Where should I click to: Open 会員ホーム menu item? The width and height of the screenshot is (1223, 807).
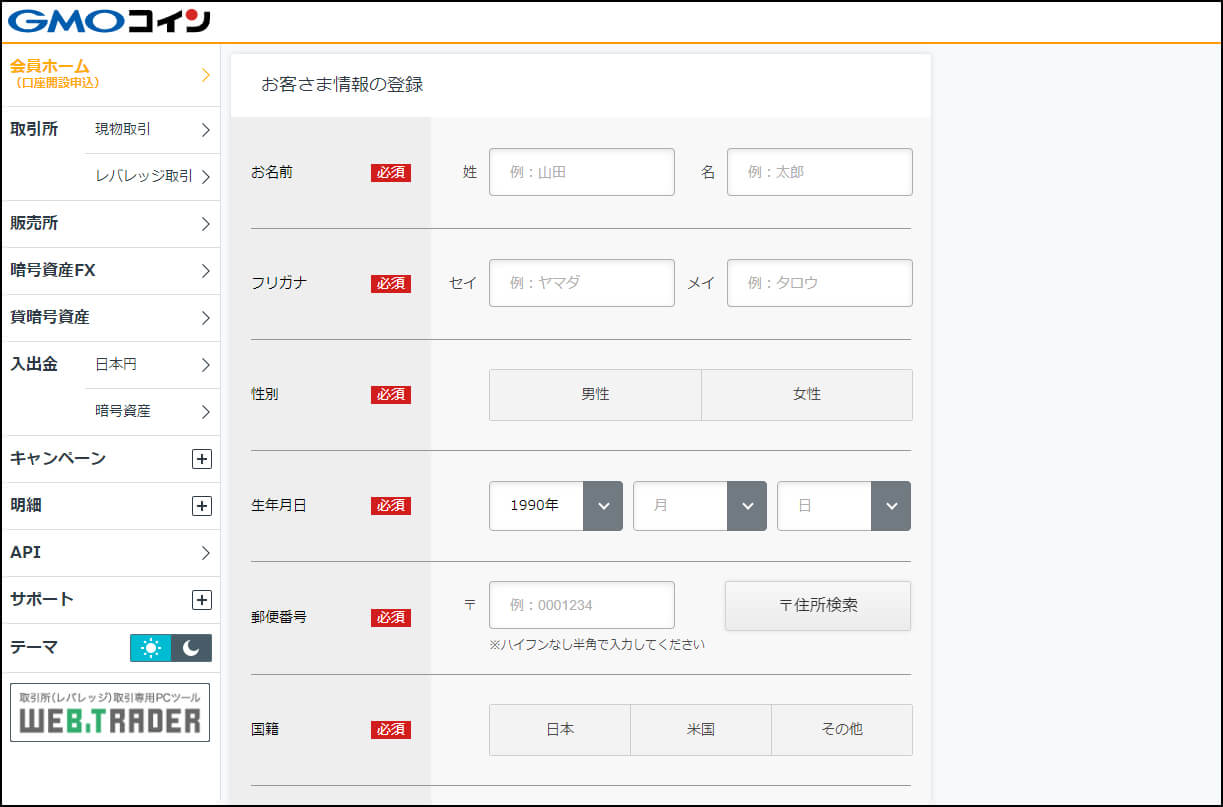pyautogui.click(x=110, y=74)
